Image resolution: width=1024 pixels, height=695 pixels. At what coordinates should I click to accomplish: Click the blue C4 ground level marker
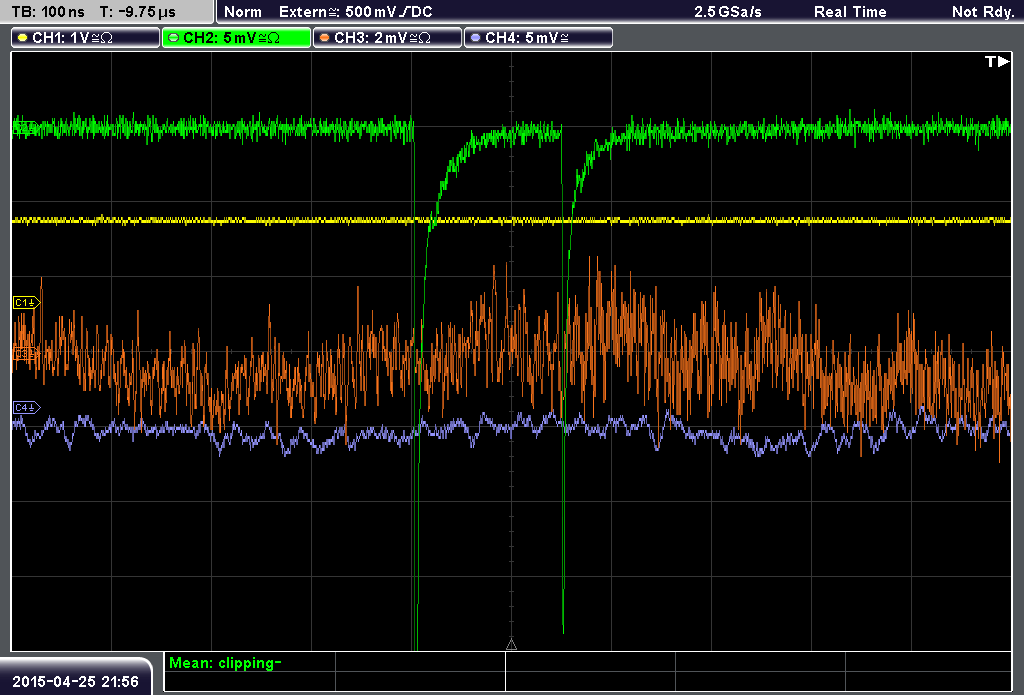[26, 408]
